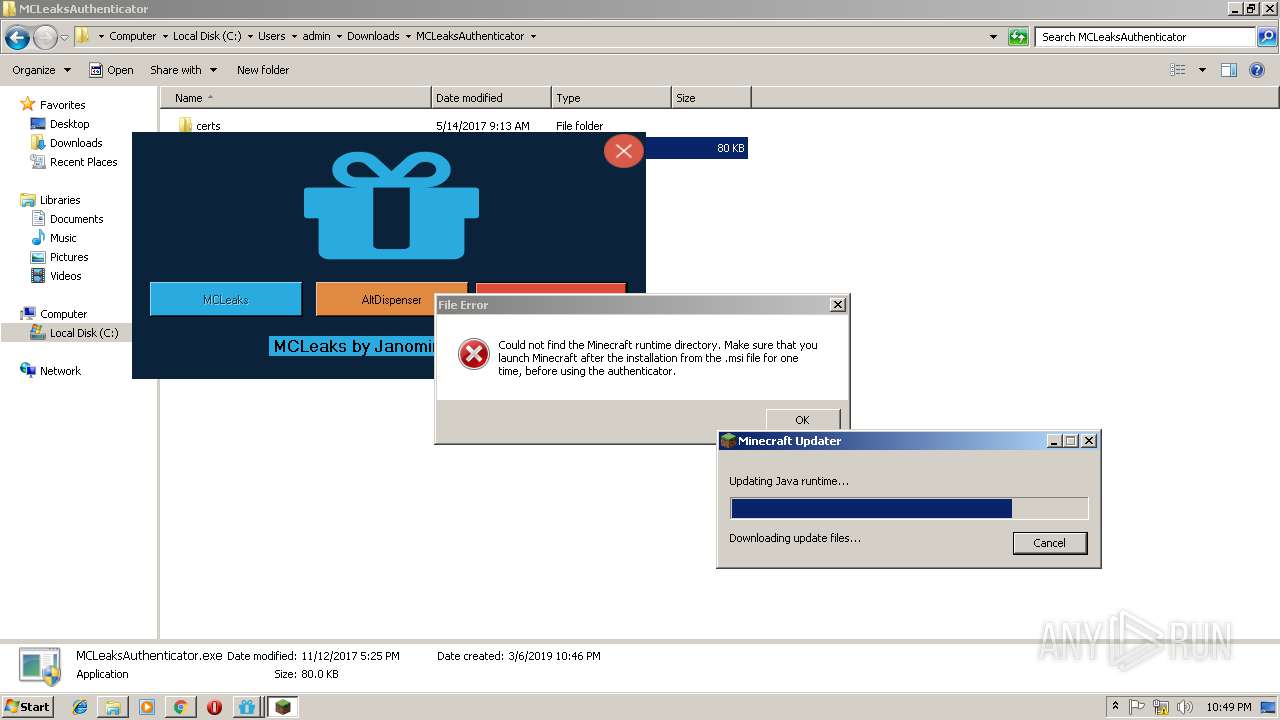Click the Downloads breadcrumb segment
The width and height of the screenshot is (1280, 720).
coord(373,36)
